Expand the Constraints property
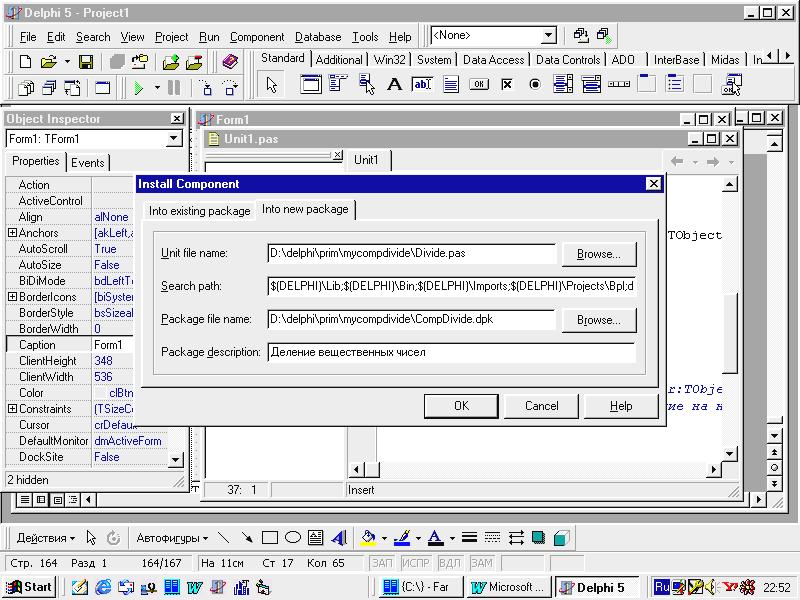 point(12,409)
